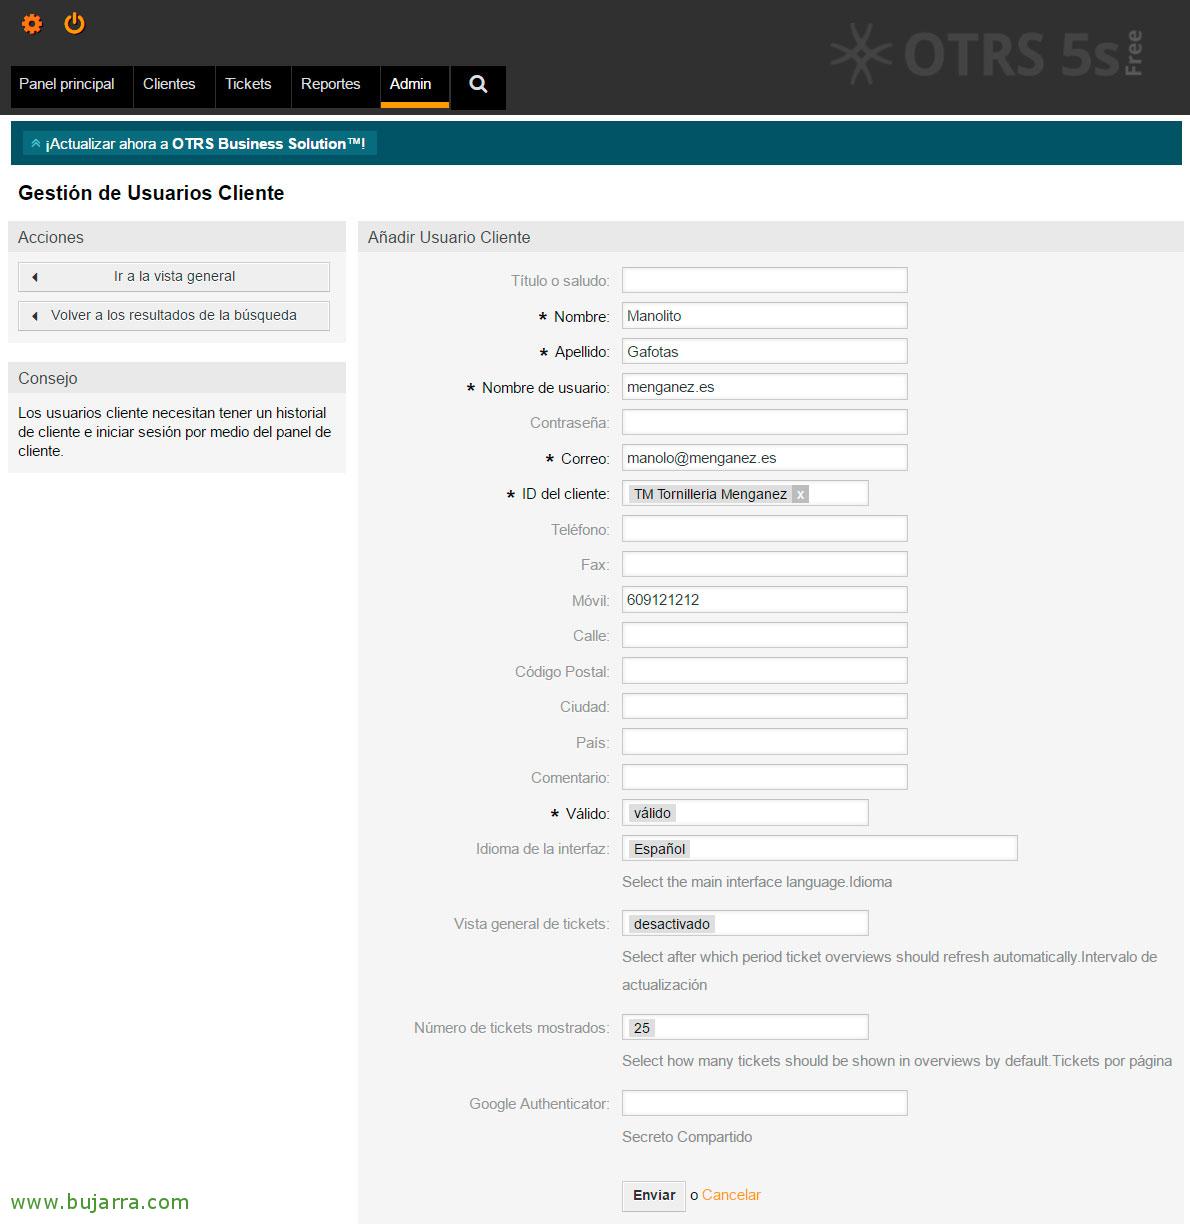Screen dimensions: 1190x1224
Task: Open preferences via the orange gear icon
Action: (x=32, y=24)
